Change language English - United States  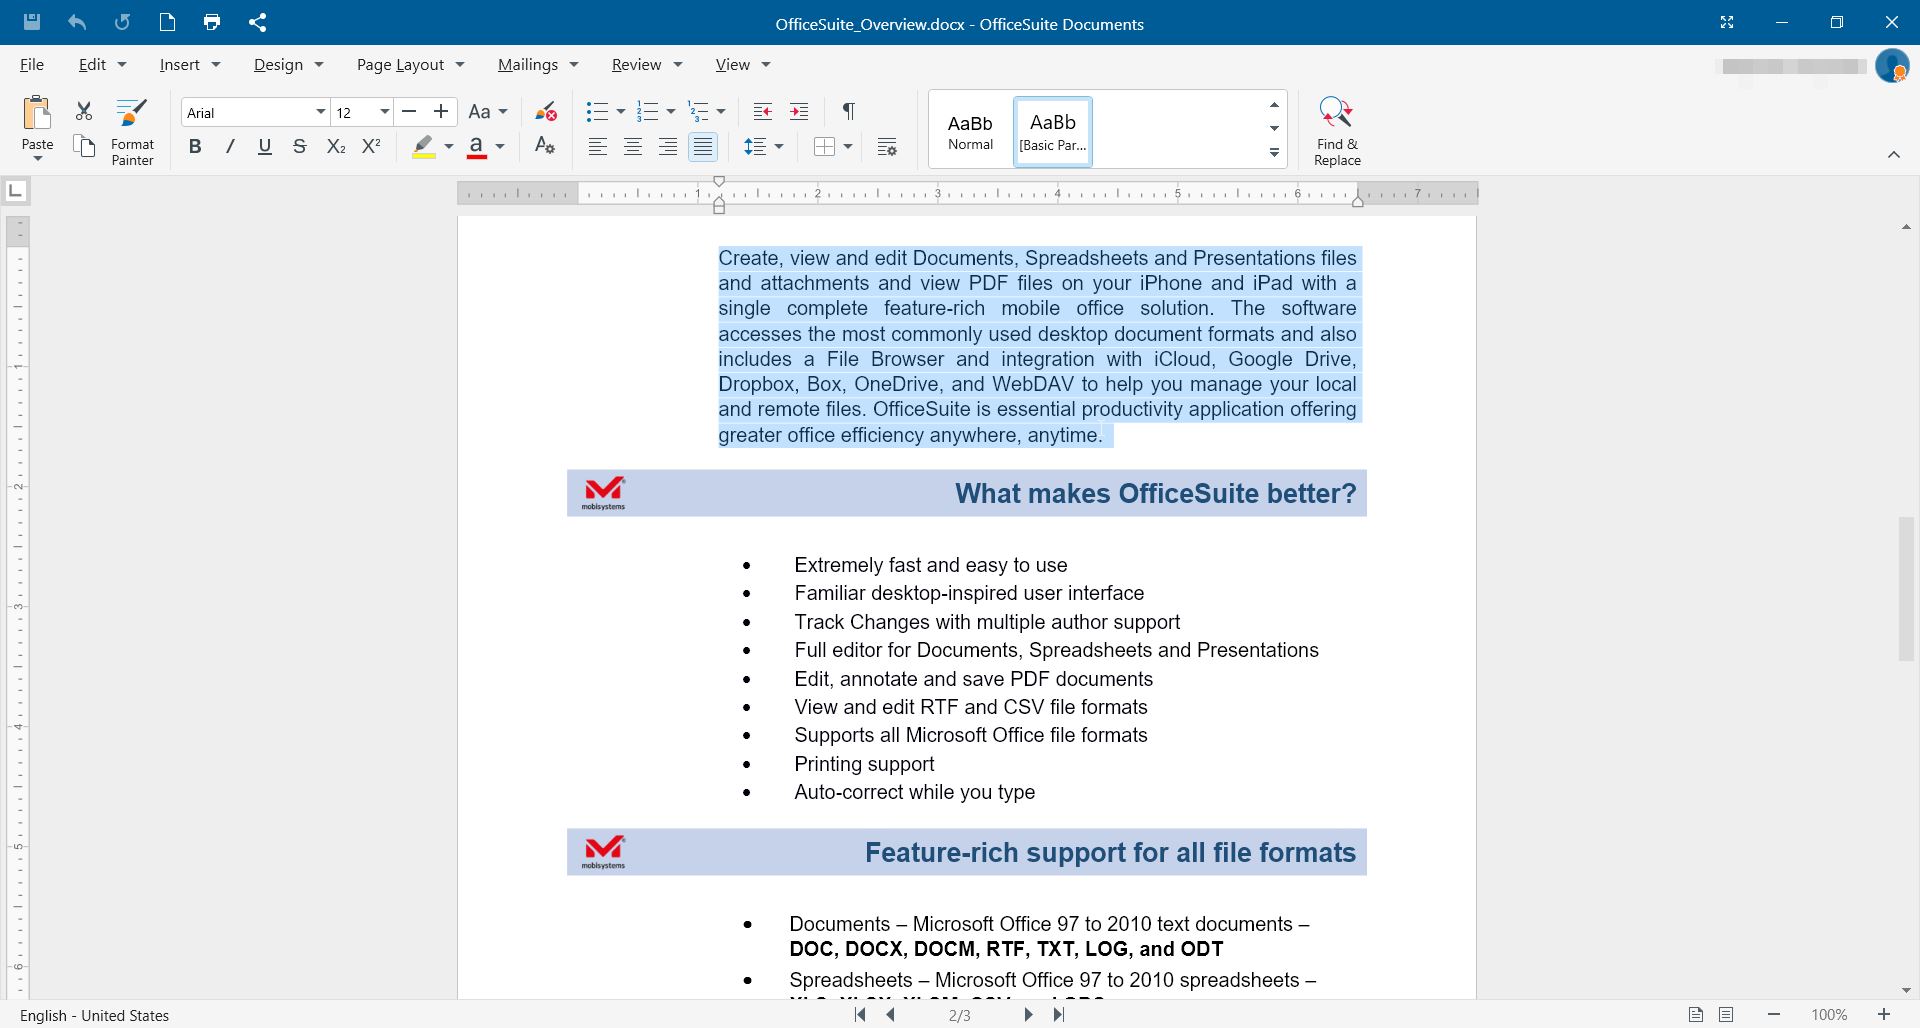coord(94,1015)
